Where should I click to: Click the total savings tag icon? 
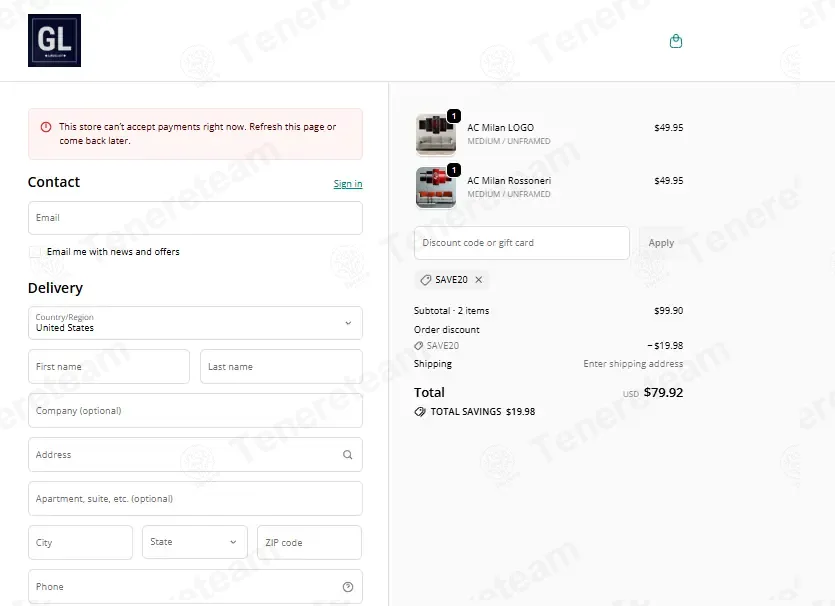420,412
